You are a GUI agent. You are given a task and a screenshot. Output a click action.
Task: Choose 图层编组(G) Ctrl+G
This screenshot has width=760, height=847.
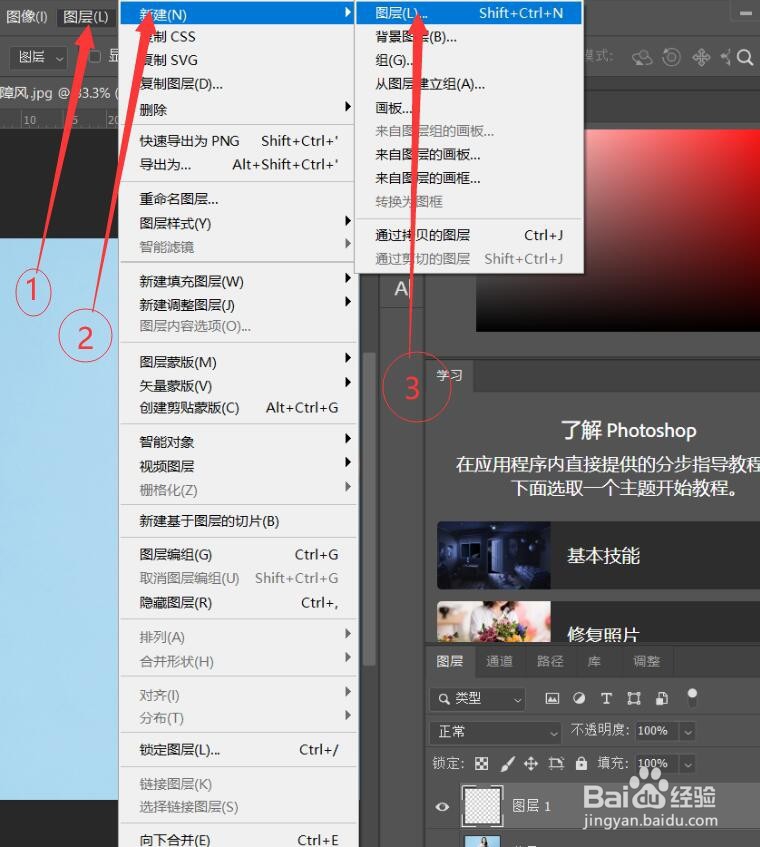pyautogui.click(x=237, y=555)
